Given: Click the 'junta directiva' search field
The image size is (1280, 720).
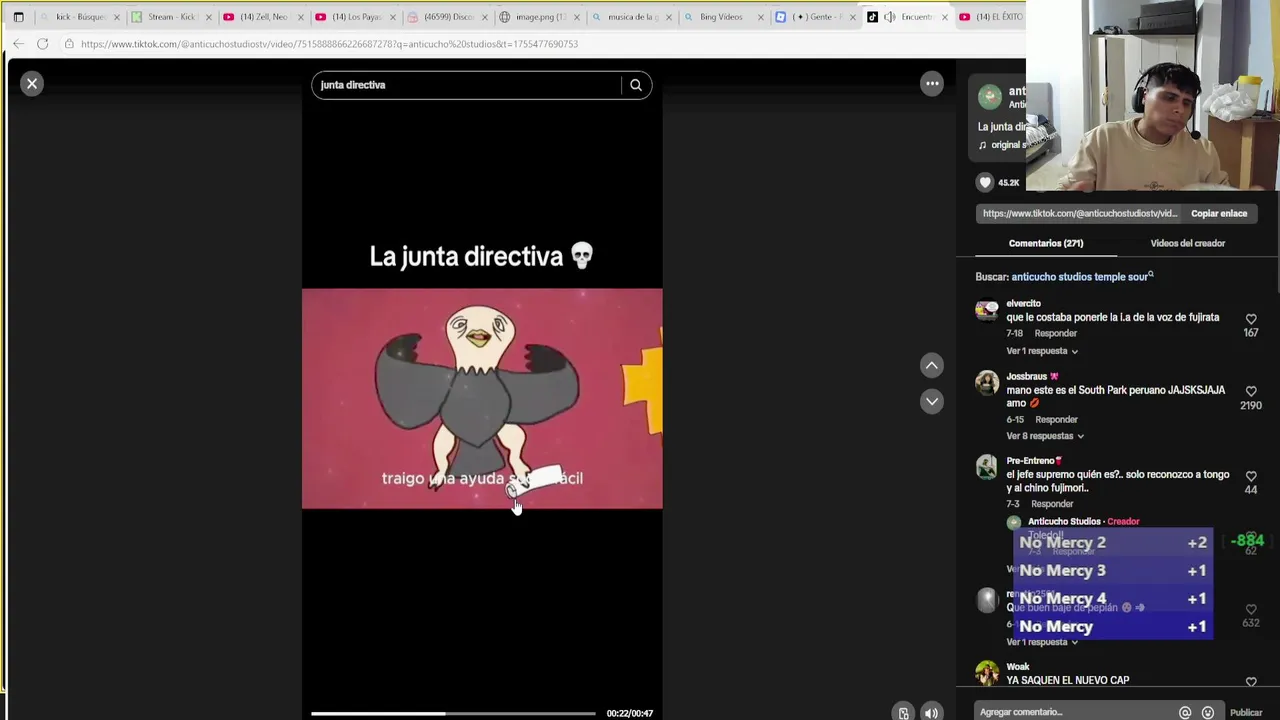Looking at the screenshot, I should [x=466, y=85].
